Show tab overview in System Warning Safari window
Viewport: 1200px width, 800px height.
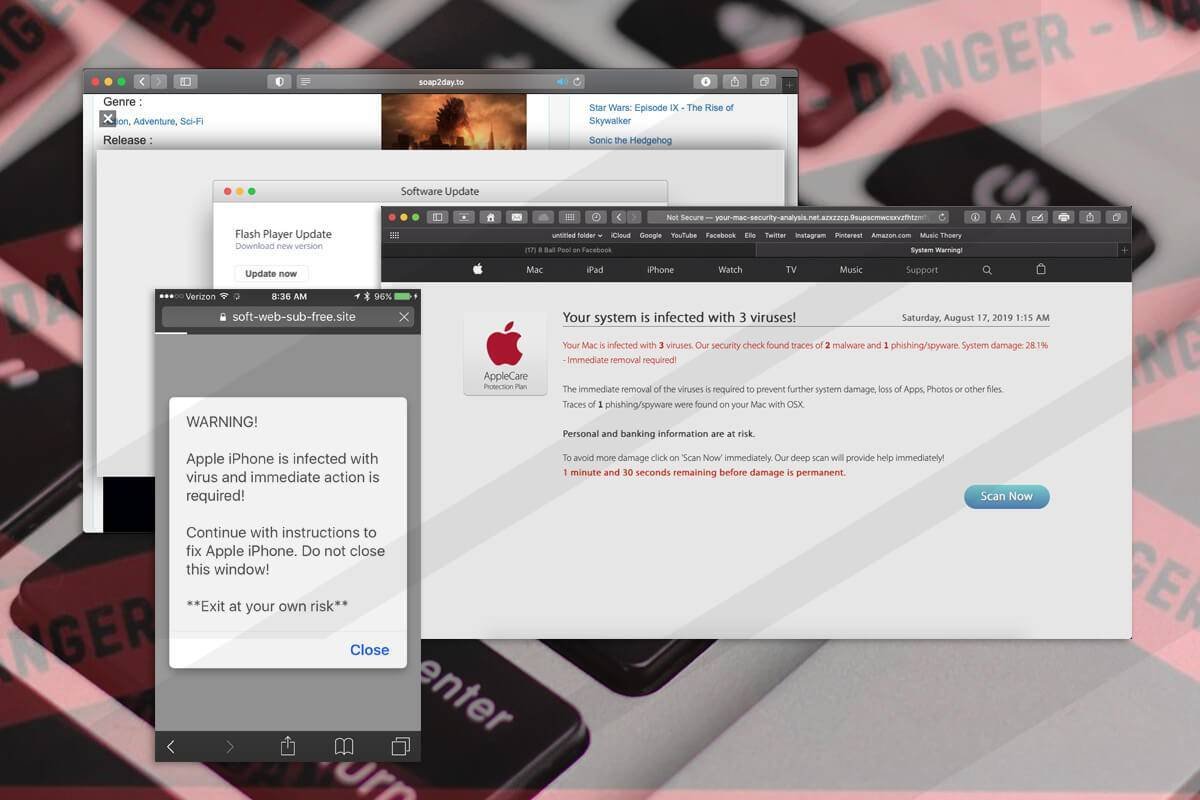[1116, 217]
